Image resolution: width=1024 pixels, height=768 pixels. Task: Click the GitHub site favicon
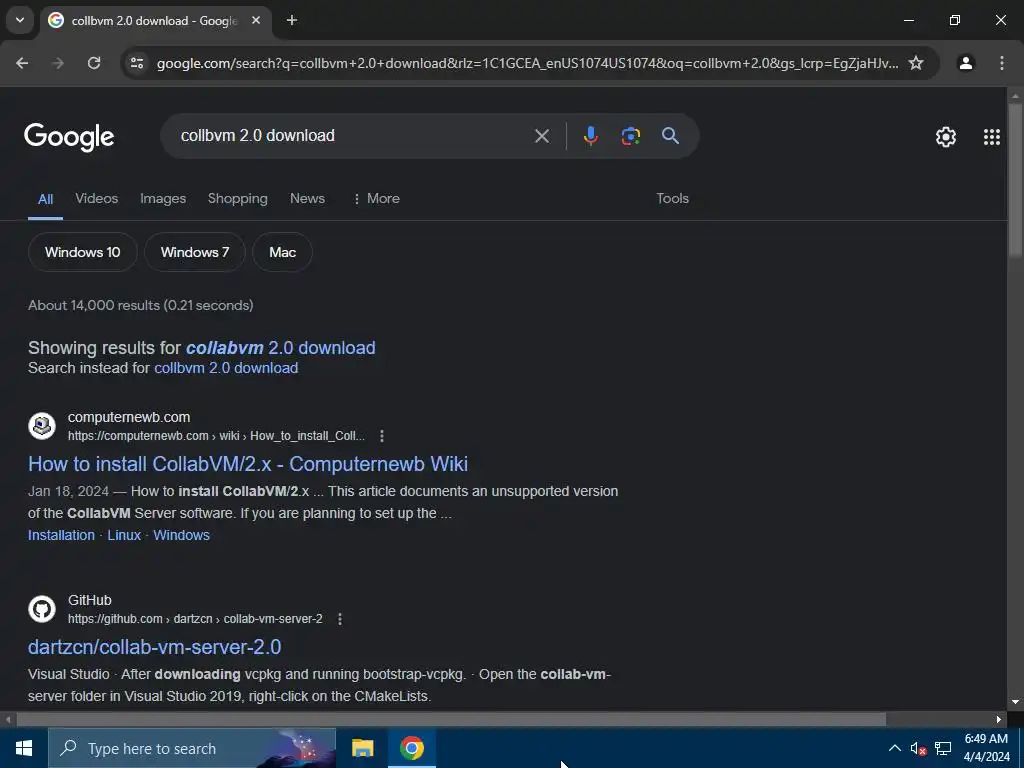(42, 609)
